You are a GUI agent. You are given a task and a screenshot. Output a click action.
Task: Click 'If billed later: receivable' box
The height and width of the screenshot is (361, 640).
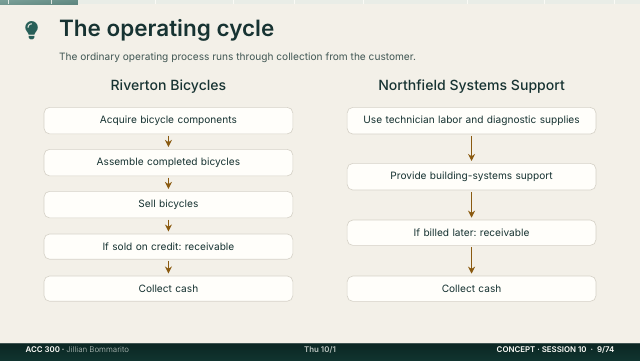coord(471,232)
